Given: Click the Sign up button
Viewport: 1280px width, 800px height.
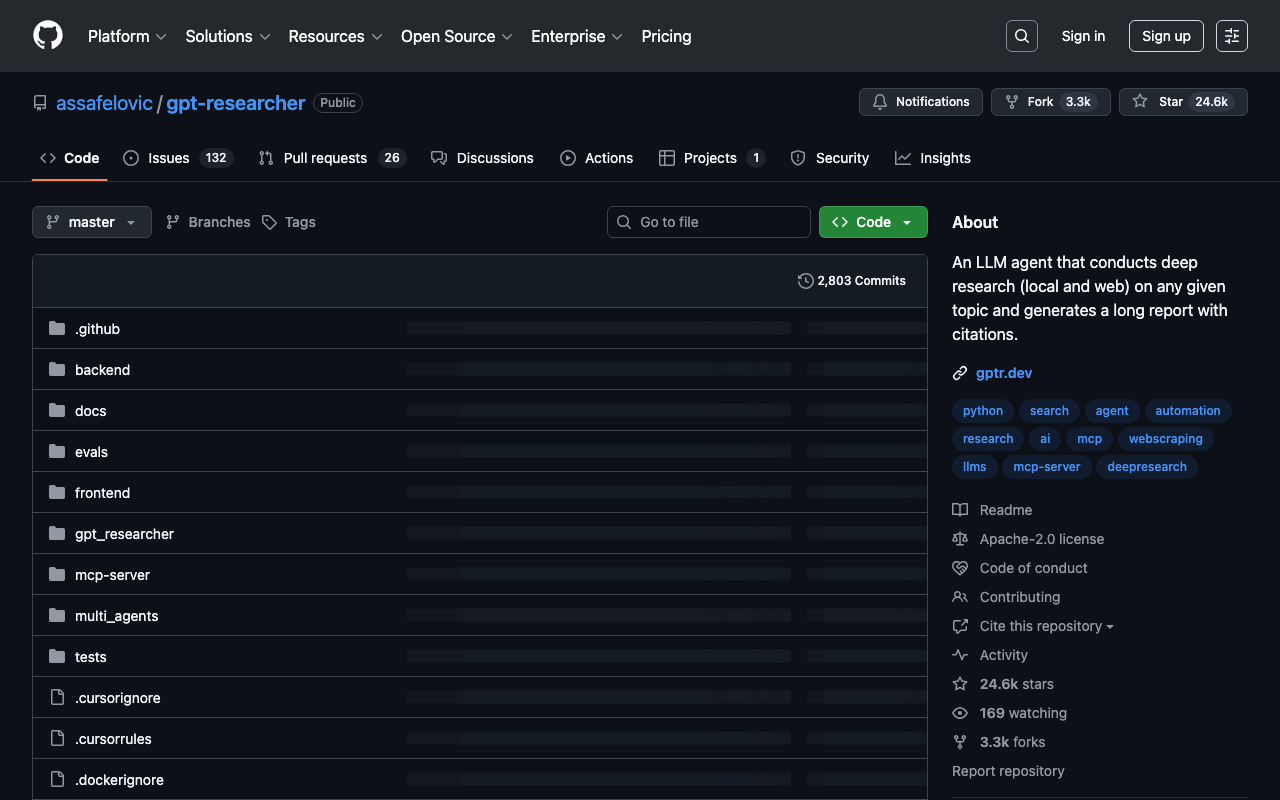Looking at the screenshot, I should (x=1166, y=36).
